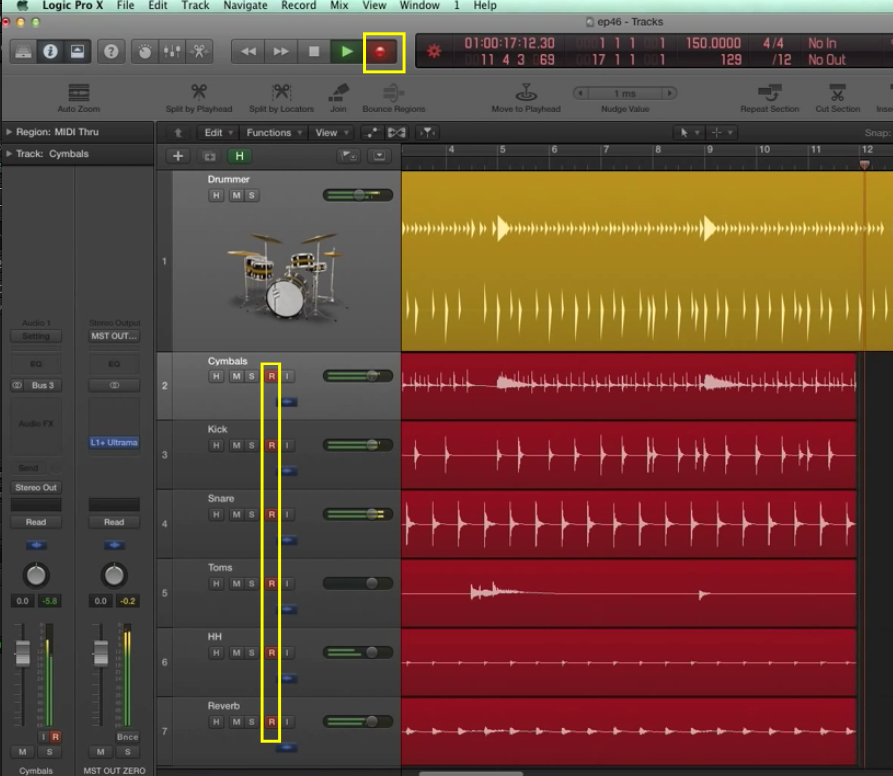
Task: Open the Edit dropdown in tracks area
Action: pos(218,133)
